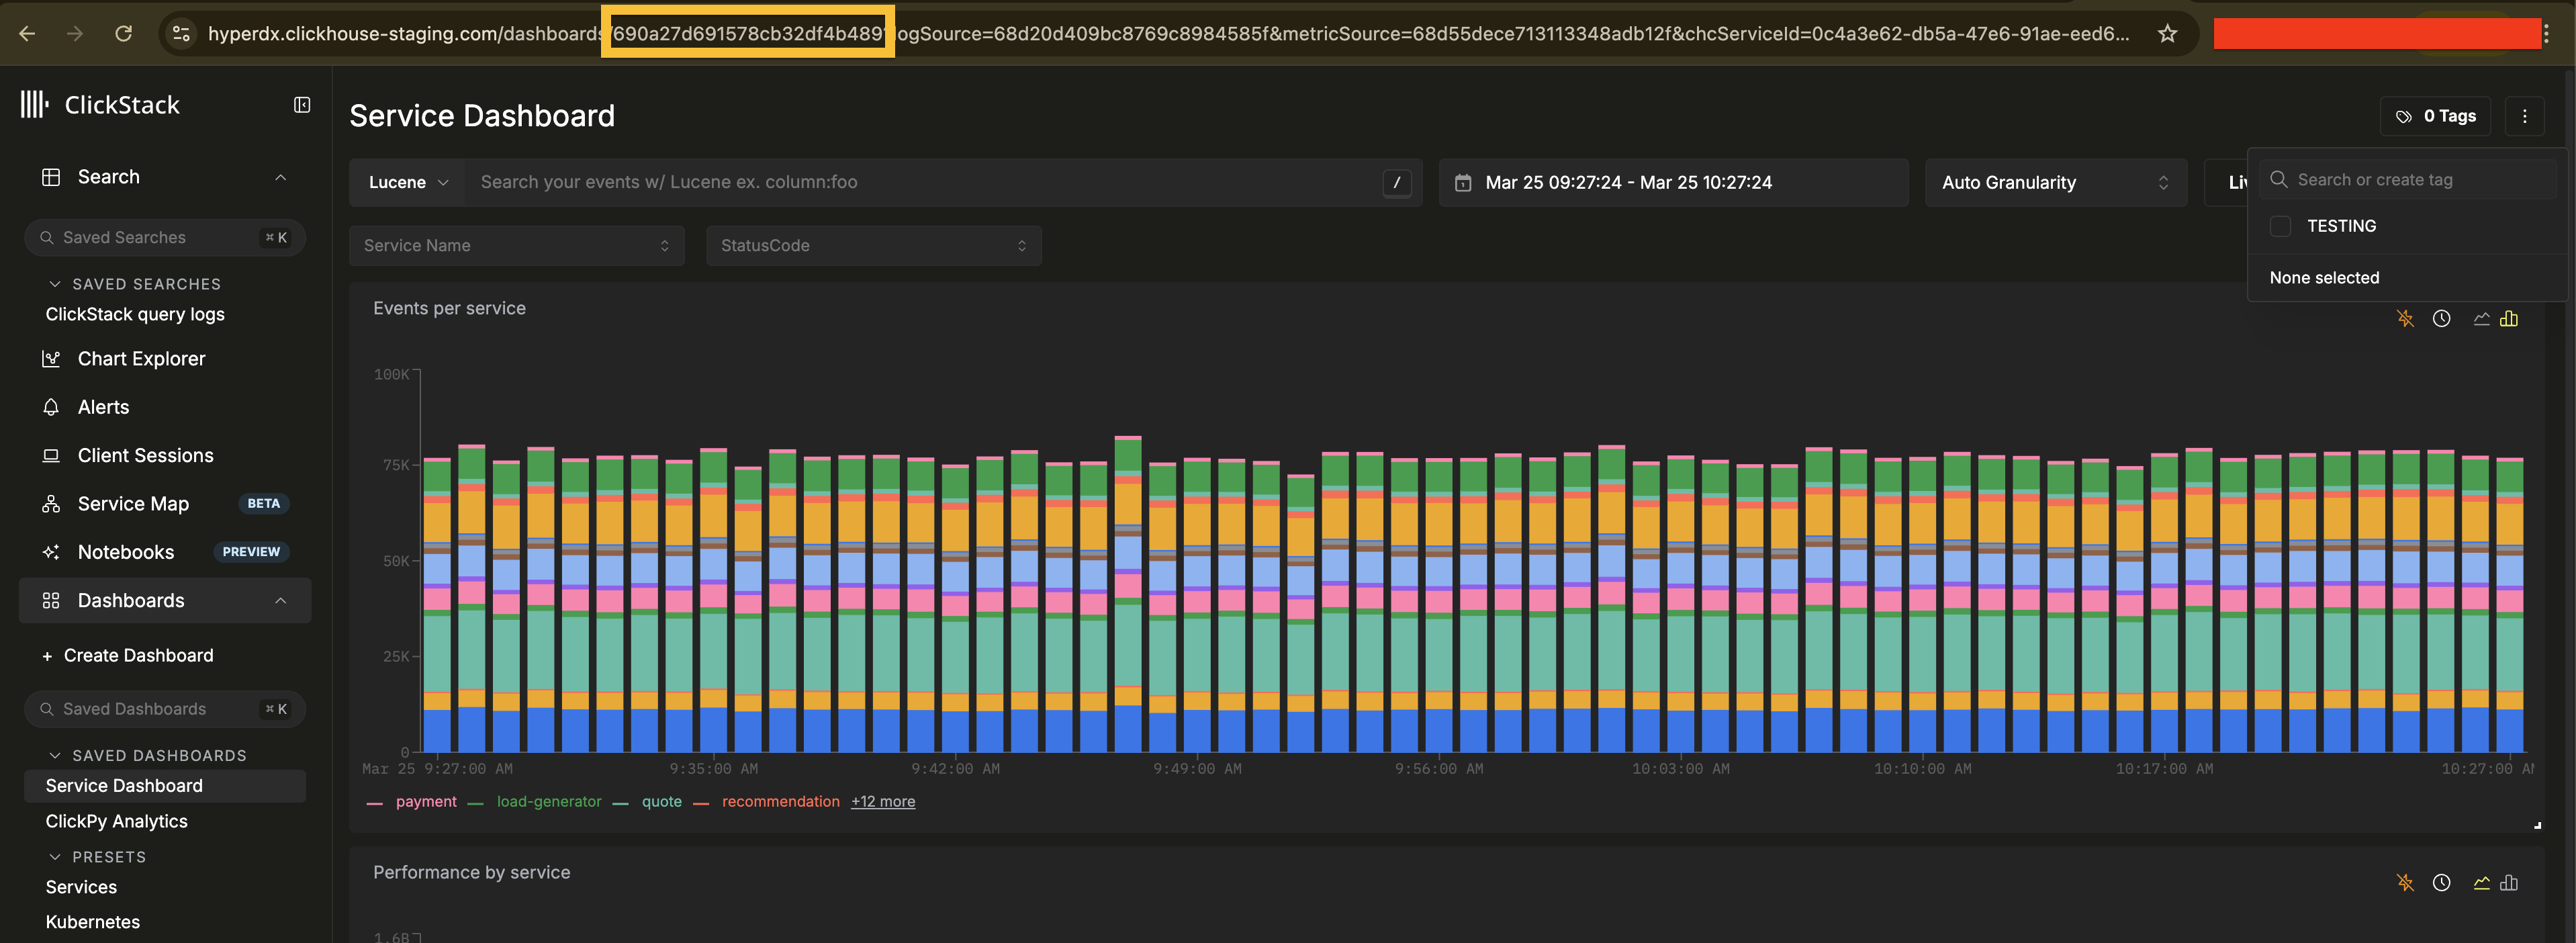
Task: Switch Performance by service to bar chart
Action: [2509, 883]
